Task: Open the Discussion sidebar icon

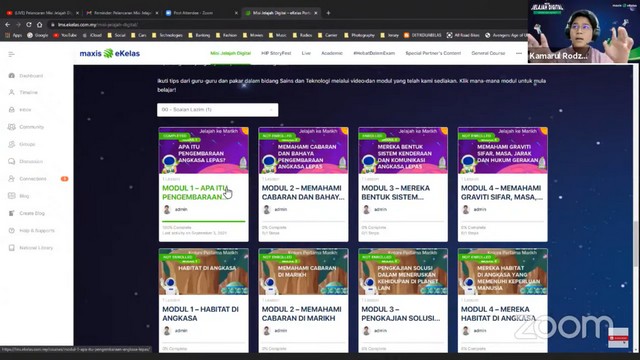Action: pyautogui.click(x=11, y=161)
